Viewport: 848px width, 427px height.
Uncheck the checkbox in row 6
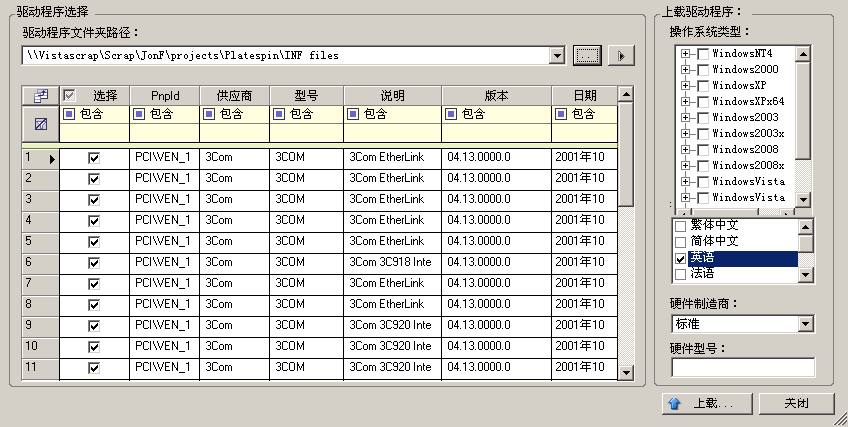(x=94, y=263)
